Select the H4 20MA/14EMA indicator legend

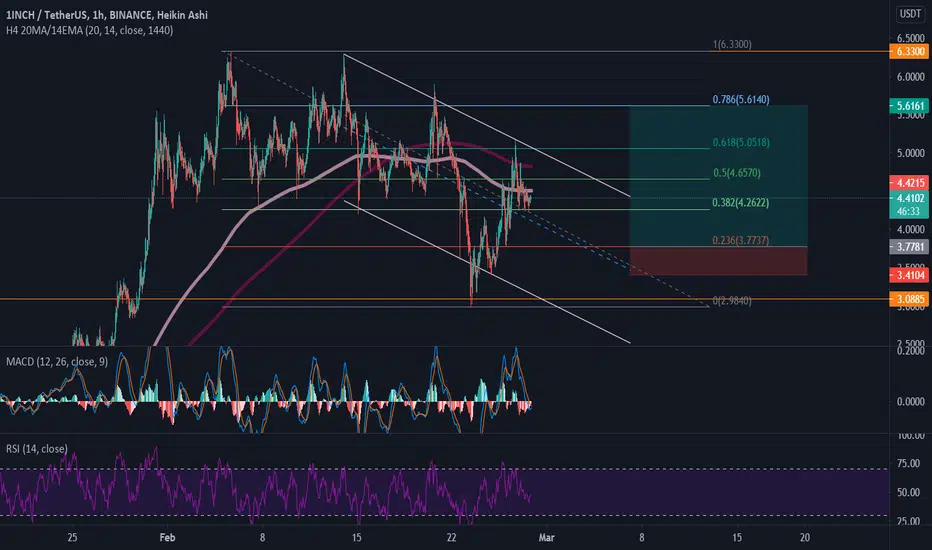(89, 30)
